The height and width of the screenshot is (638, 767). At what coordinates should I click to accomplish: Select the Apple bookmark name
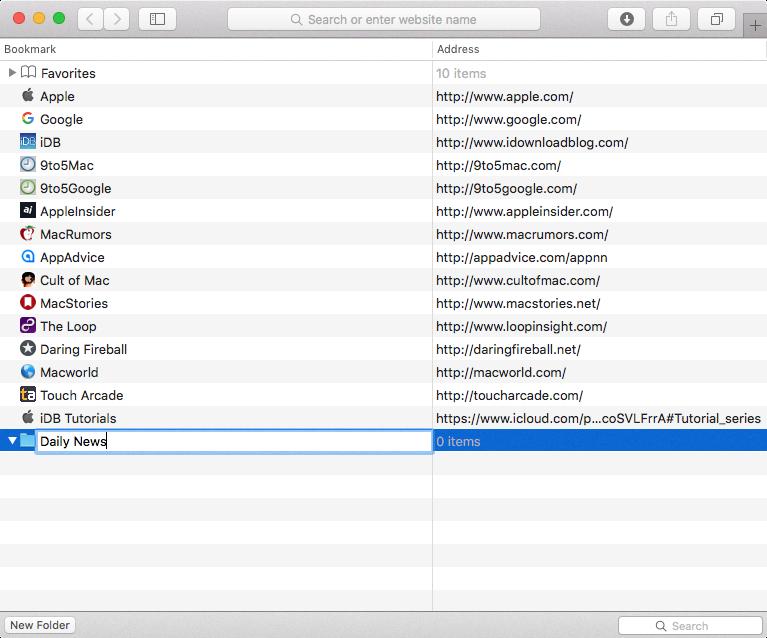coord(57,96)
